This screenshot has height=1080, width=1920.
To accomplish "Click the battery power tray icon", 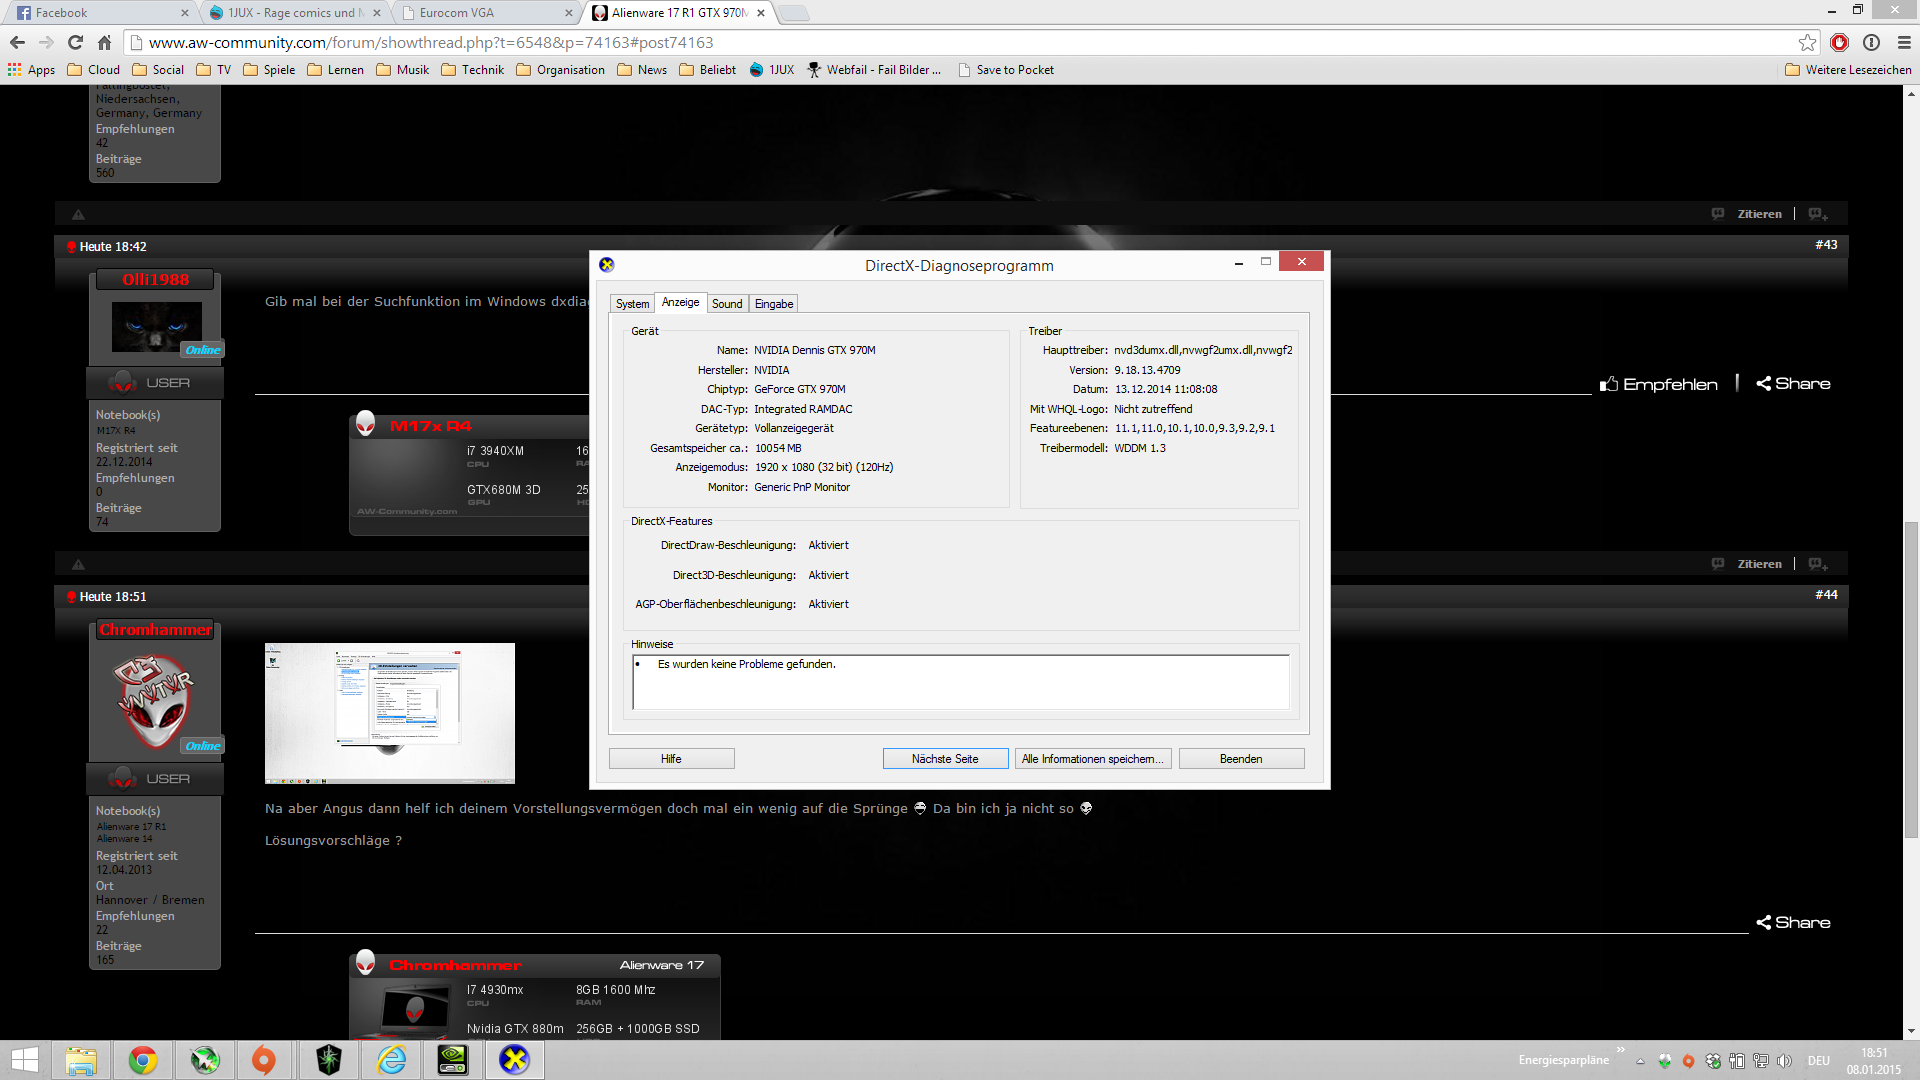I will pyautogui.click(x=1737, y=1061).
